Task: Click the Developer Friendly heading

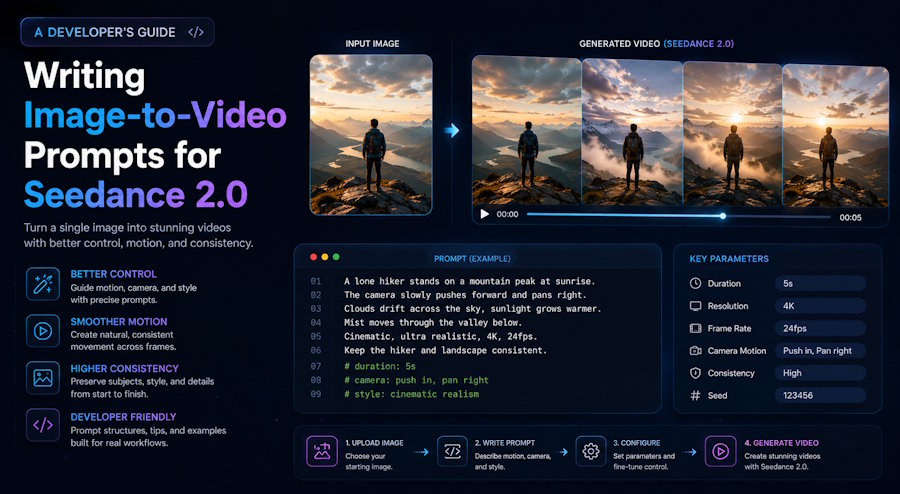Action: (x=123, y=417)
